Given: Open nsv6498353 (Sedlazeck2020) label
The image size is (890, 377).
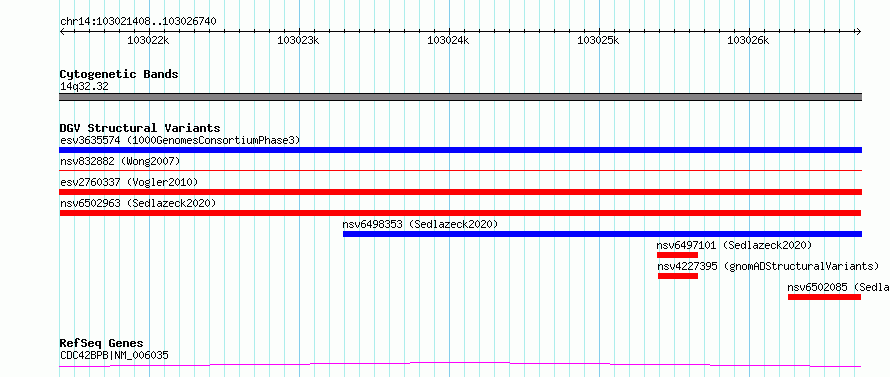Looking at the screenshot, I should click(x=420, y=224).
